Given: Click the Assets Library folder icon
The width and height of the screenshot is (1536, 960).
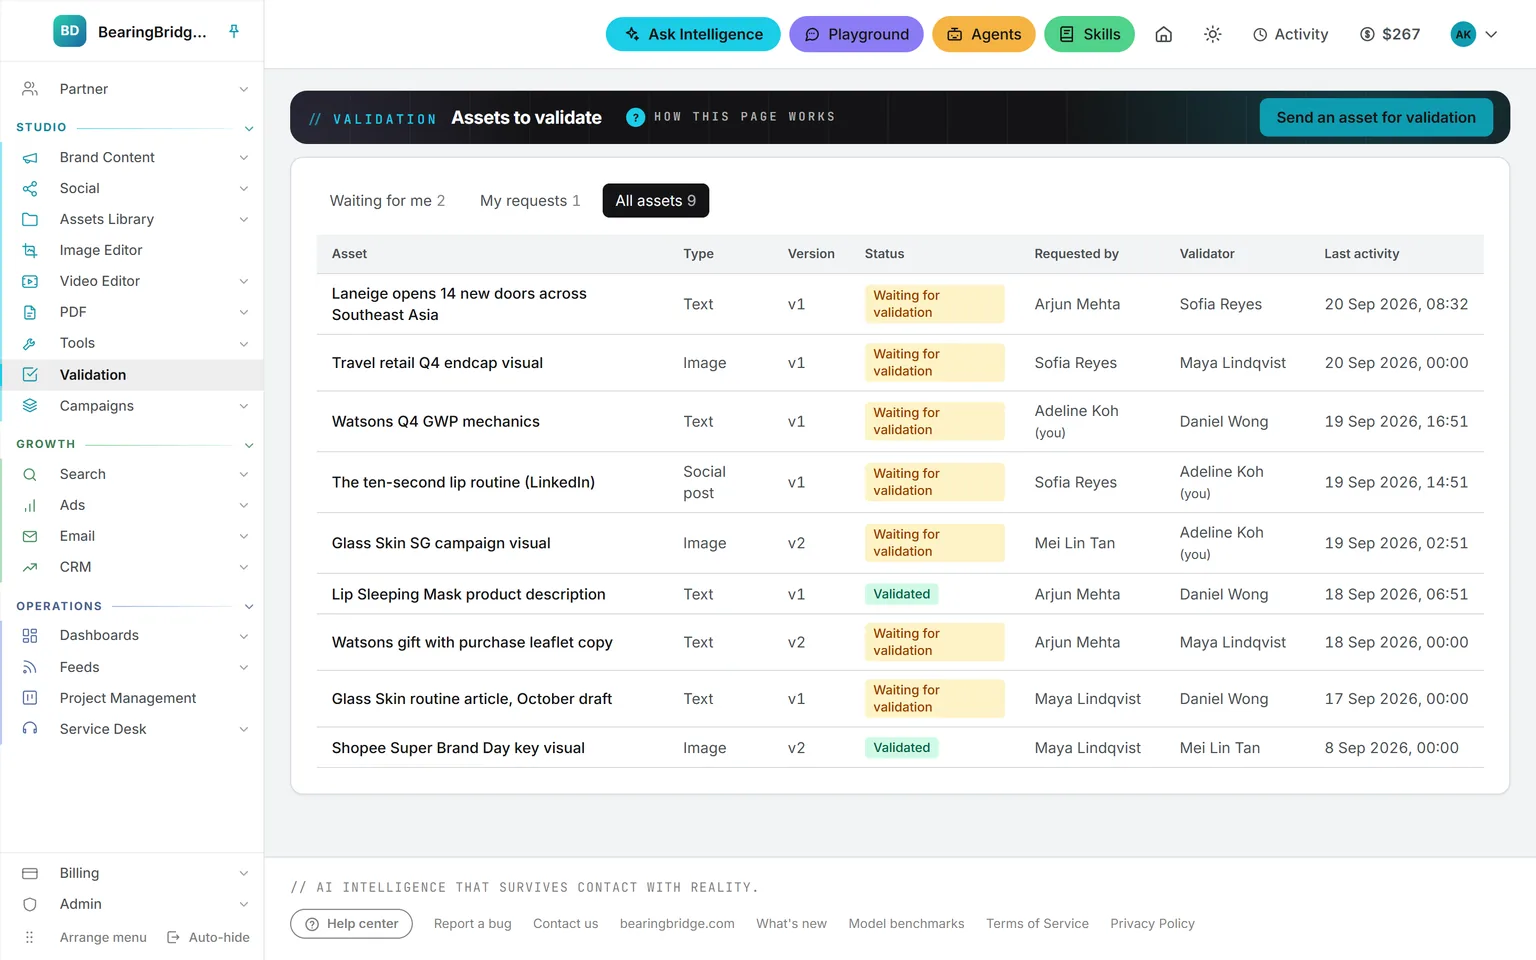Looking at the screenshot, I should (30, 219).
